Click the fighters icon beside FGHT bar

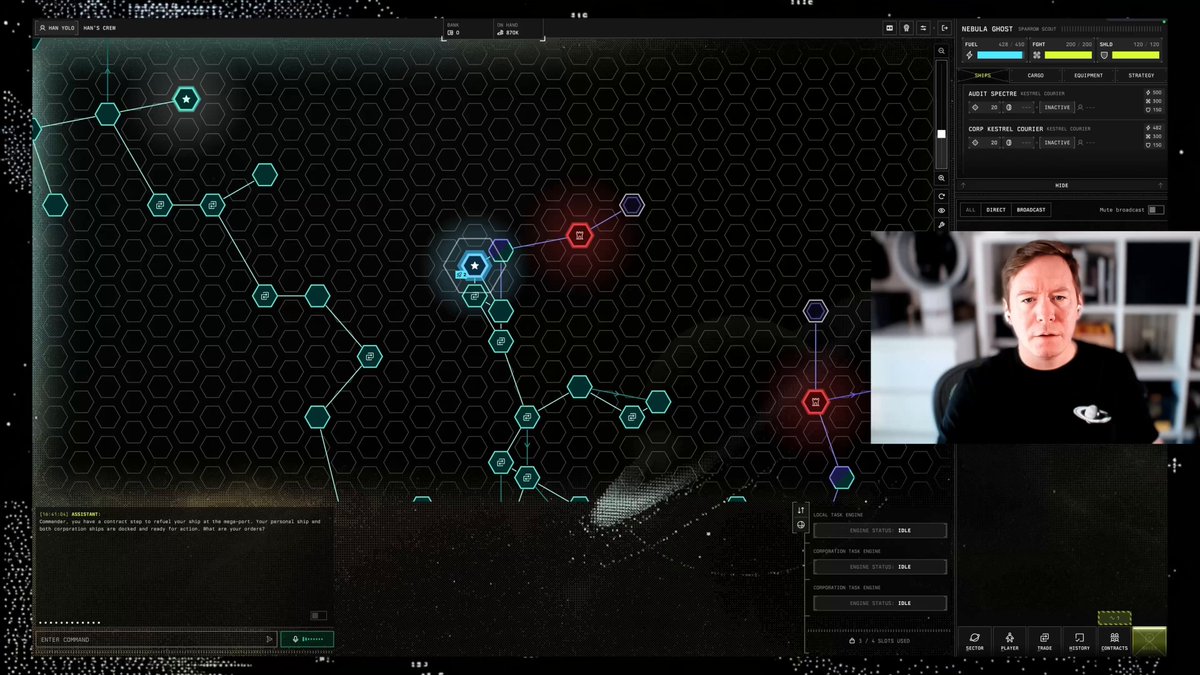1038,55
